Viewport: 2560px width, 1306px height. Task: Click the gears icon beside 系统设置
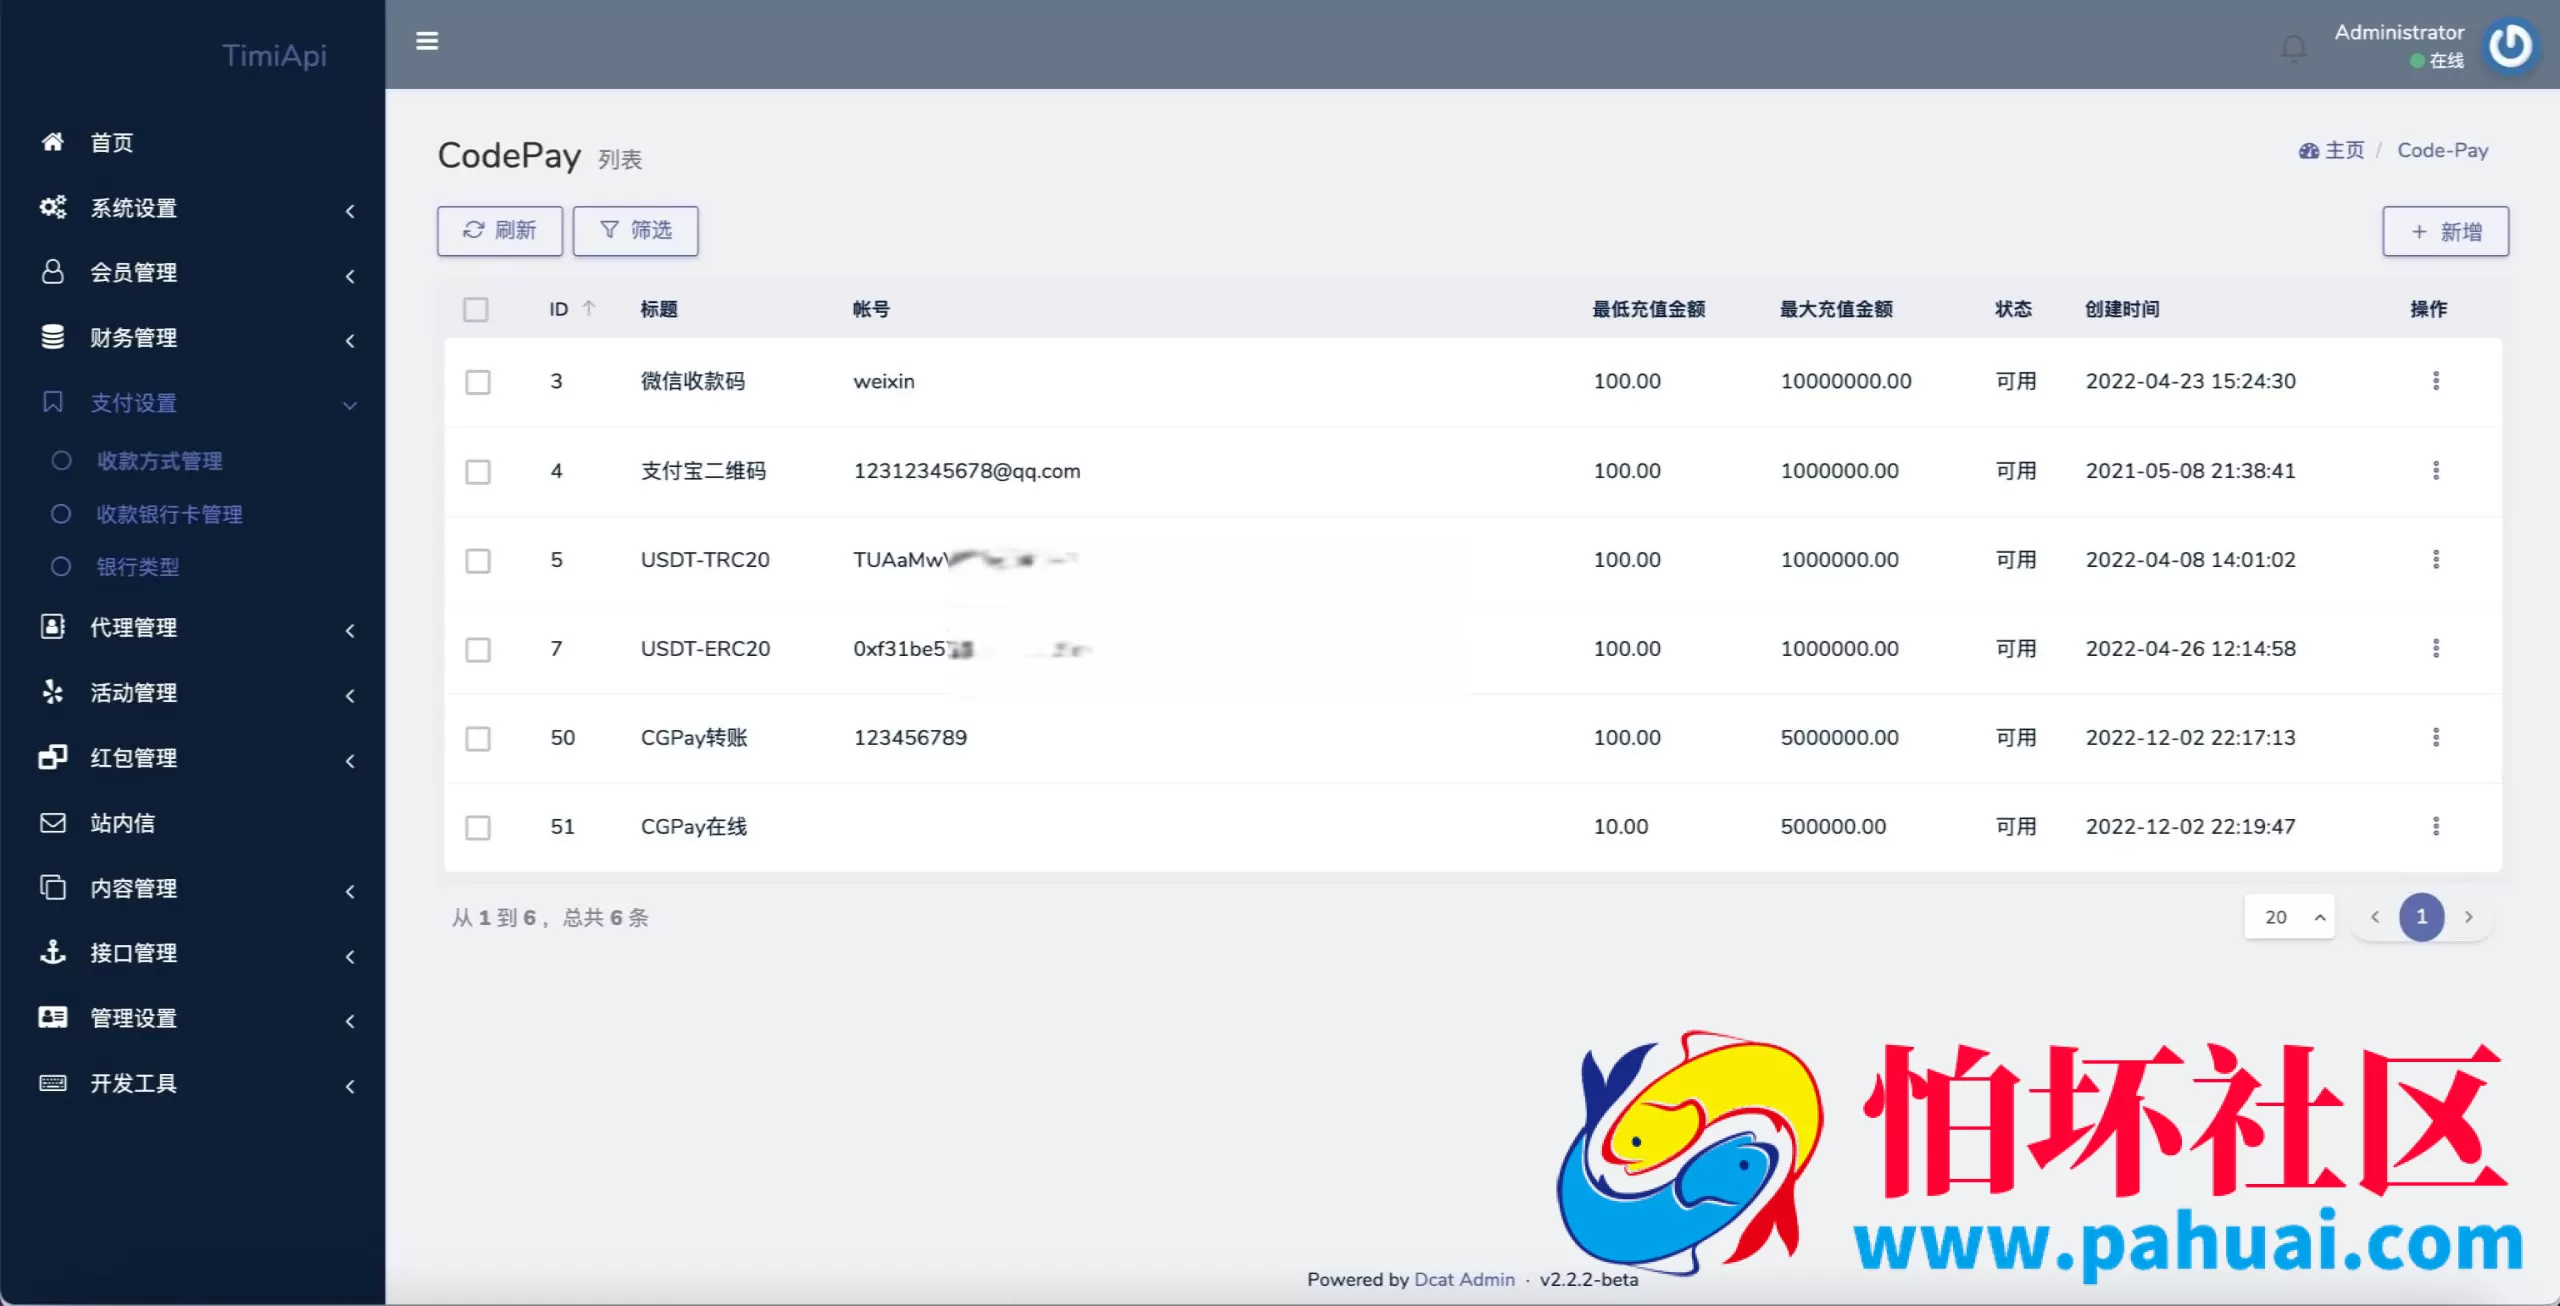pos(53,207)
